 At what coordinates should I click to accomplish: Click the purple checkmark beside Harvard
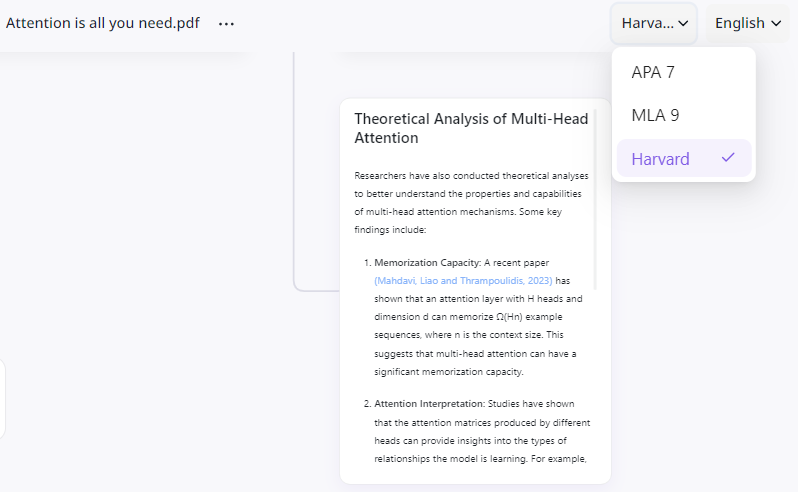[728, 158]
